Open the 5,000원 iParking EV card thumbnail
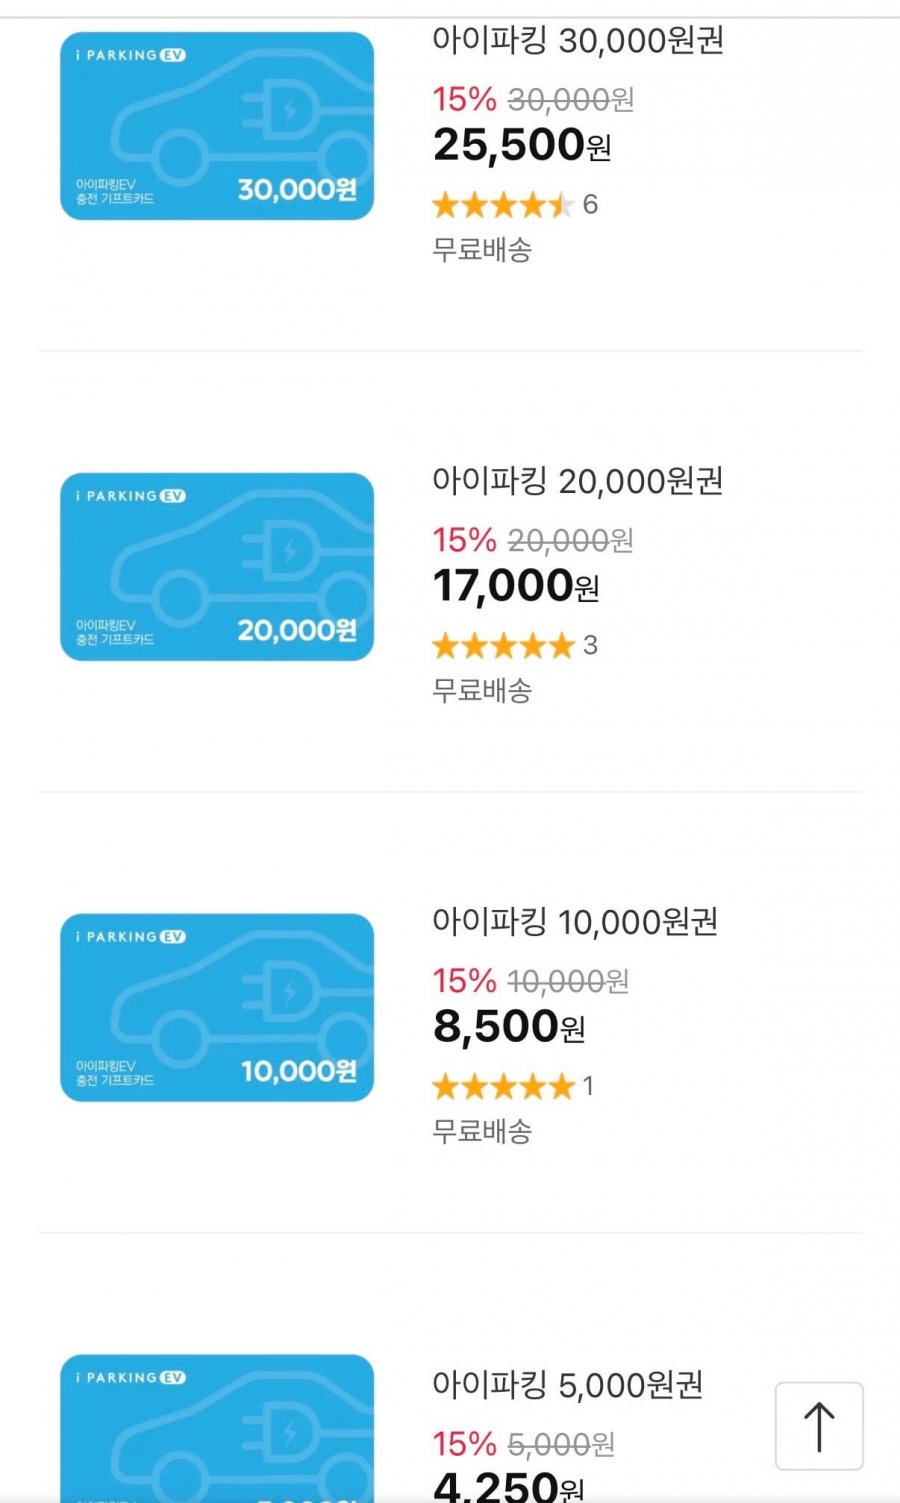This screenshot has height=1503, width=900. pyautogui.click(x=217, y=1428)
